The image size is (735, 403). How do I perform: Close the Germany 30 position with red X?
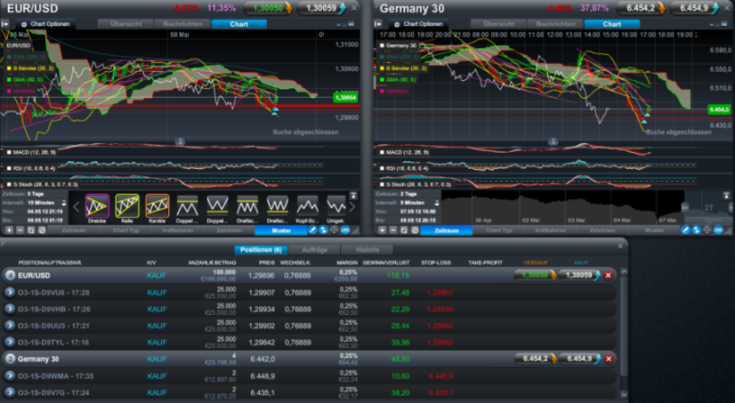click(608, 359)
